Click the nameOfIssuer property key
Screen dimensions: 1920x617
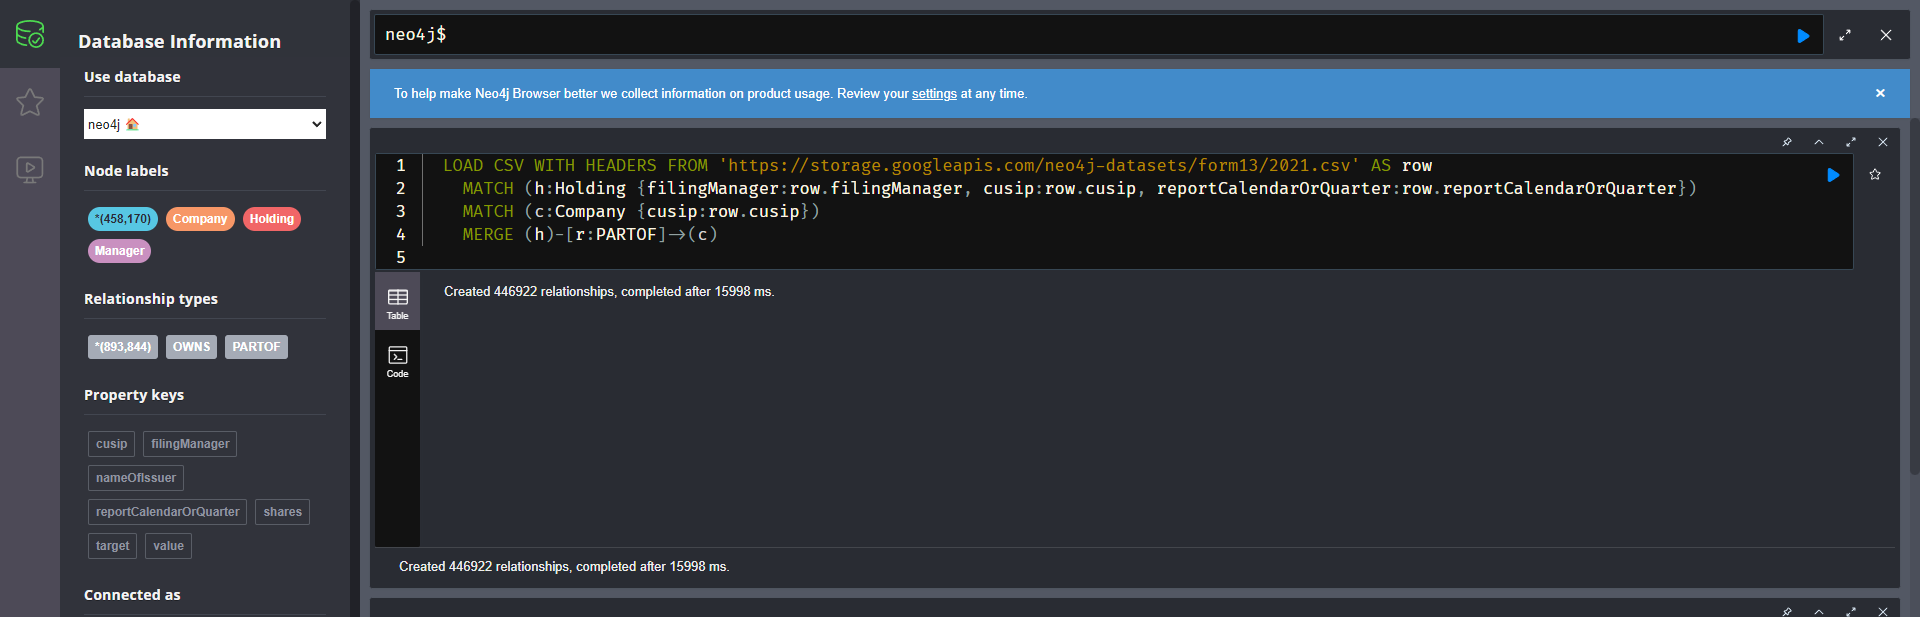[x=136, y=478]
